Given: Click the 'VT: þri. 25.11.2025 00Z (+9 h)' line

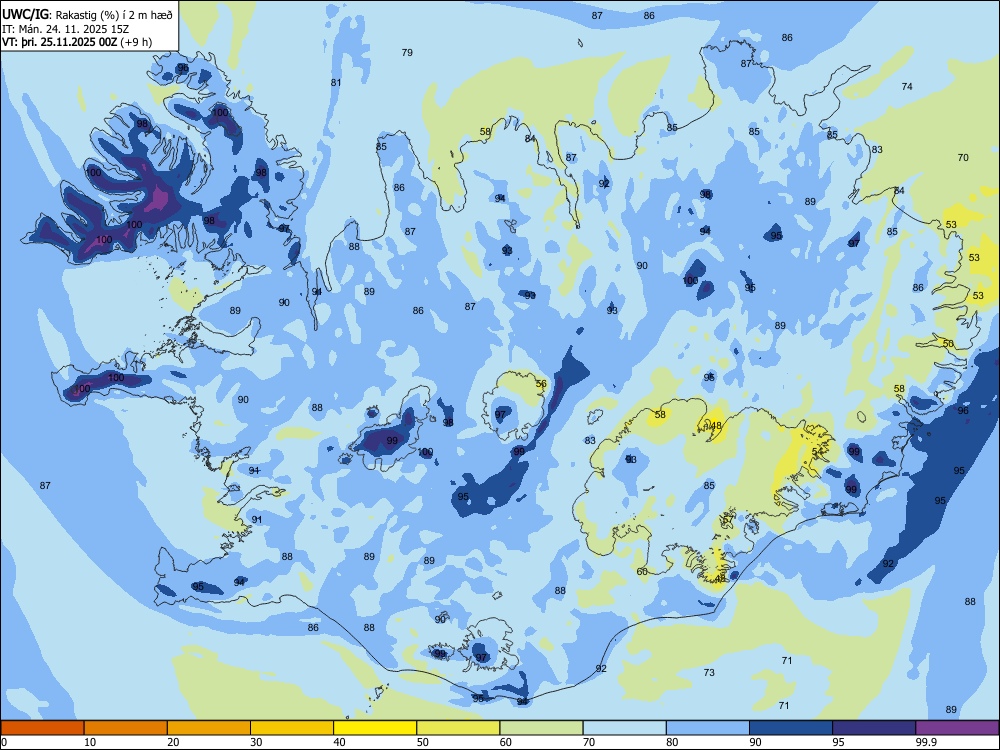Looking at the screenshot, I should click(77, 42).
